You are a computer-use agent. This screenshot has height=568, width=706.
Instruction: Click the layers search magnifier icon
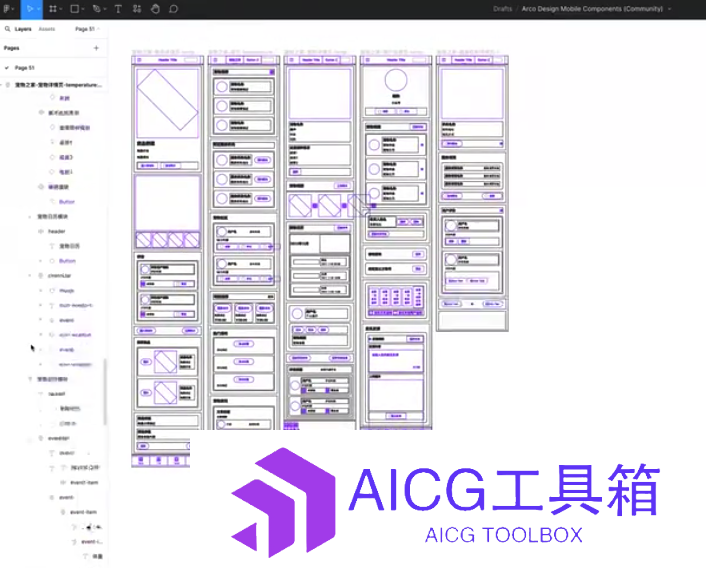pyautogui.click(x=7, y=29)
